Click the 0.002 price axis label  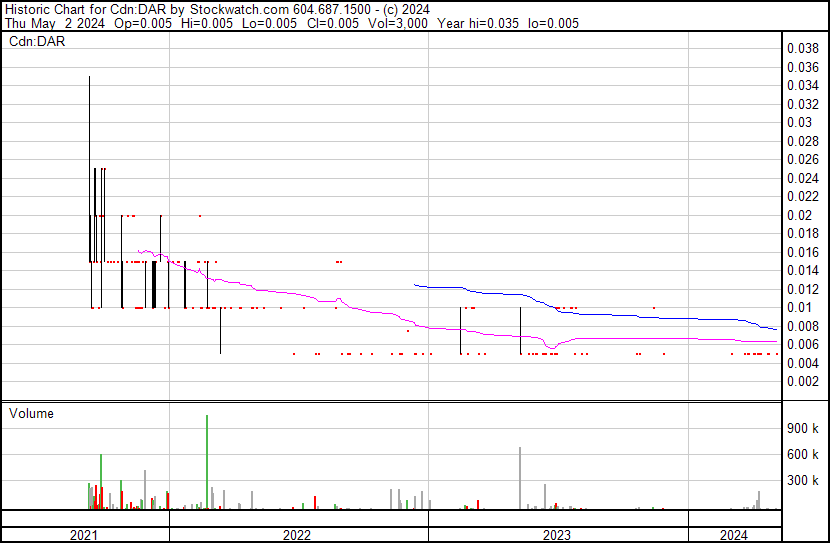pos(803,382)
